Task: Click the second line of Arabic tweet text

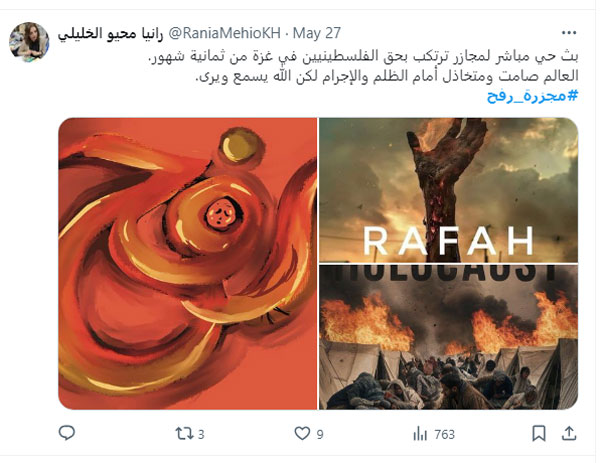Action: click(x=386, y=76)
